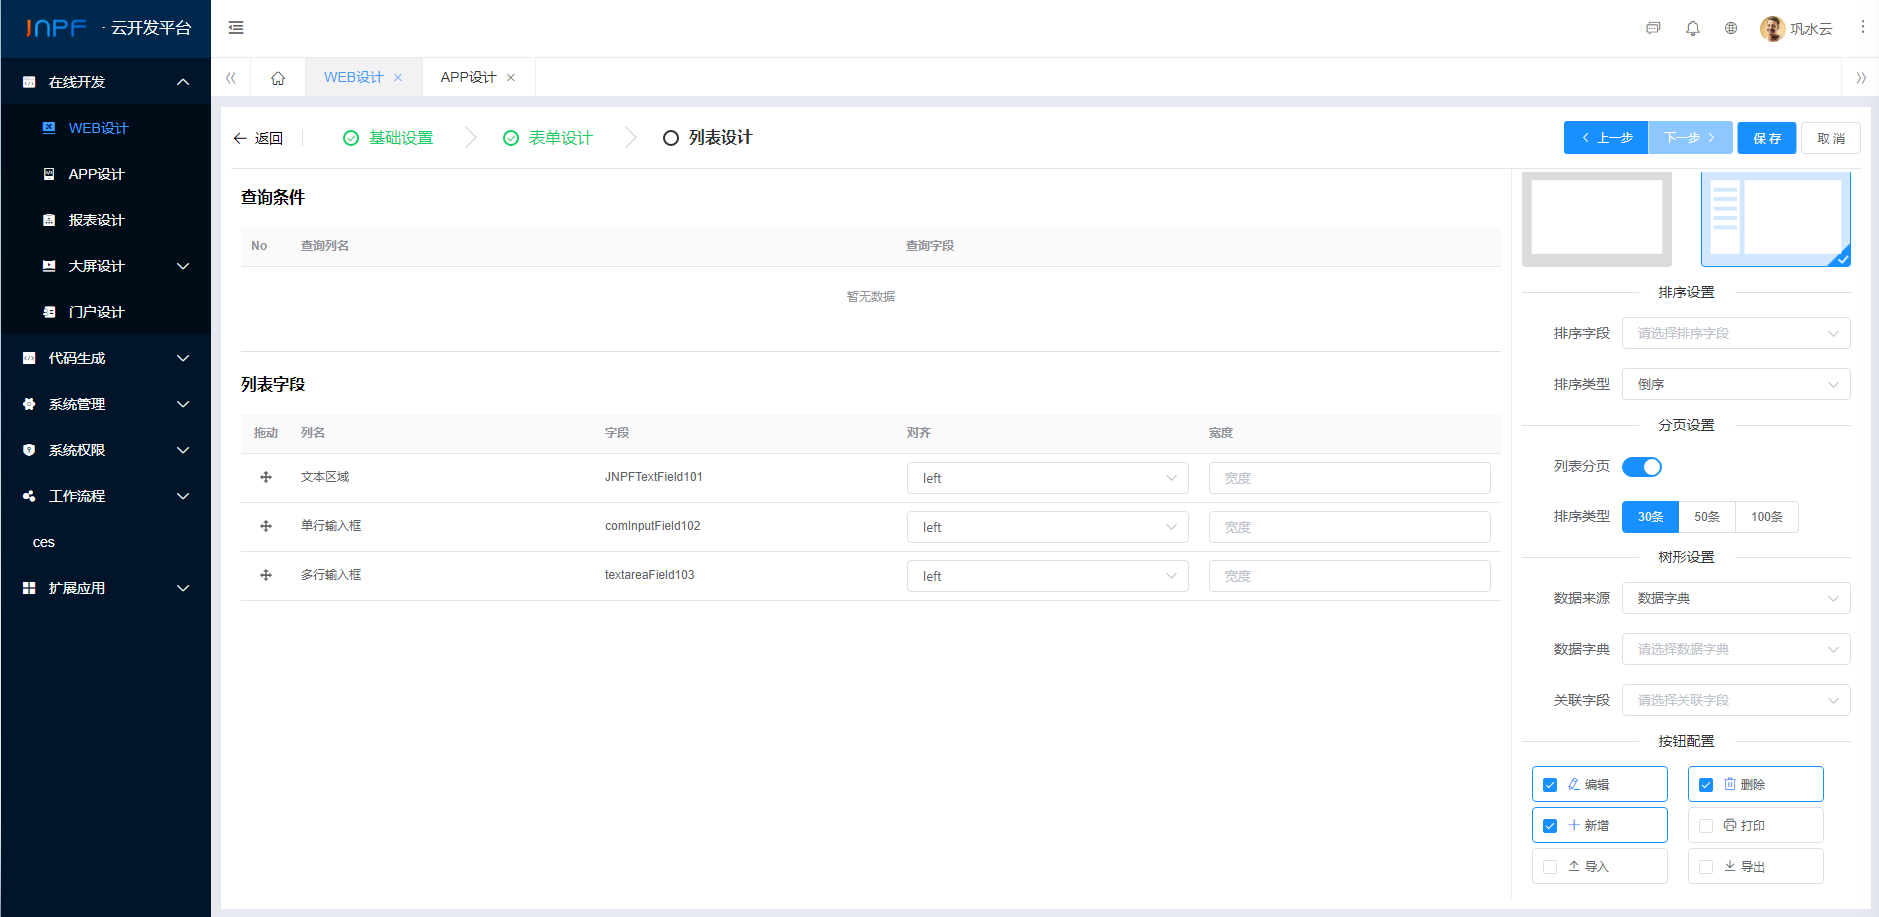1879x917 pixels.
Task: Open the 关联字段 dropdown
Action: coord(1736,700)
